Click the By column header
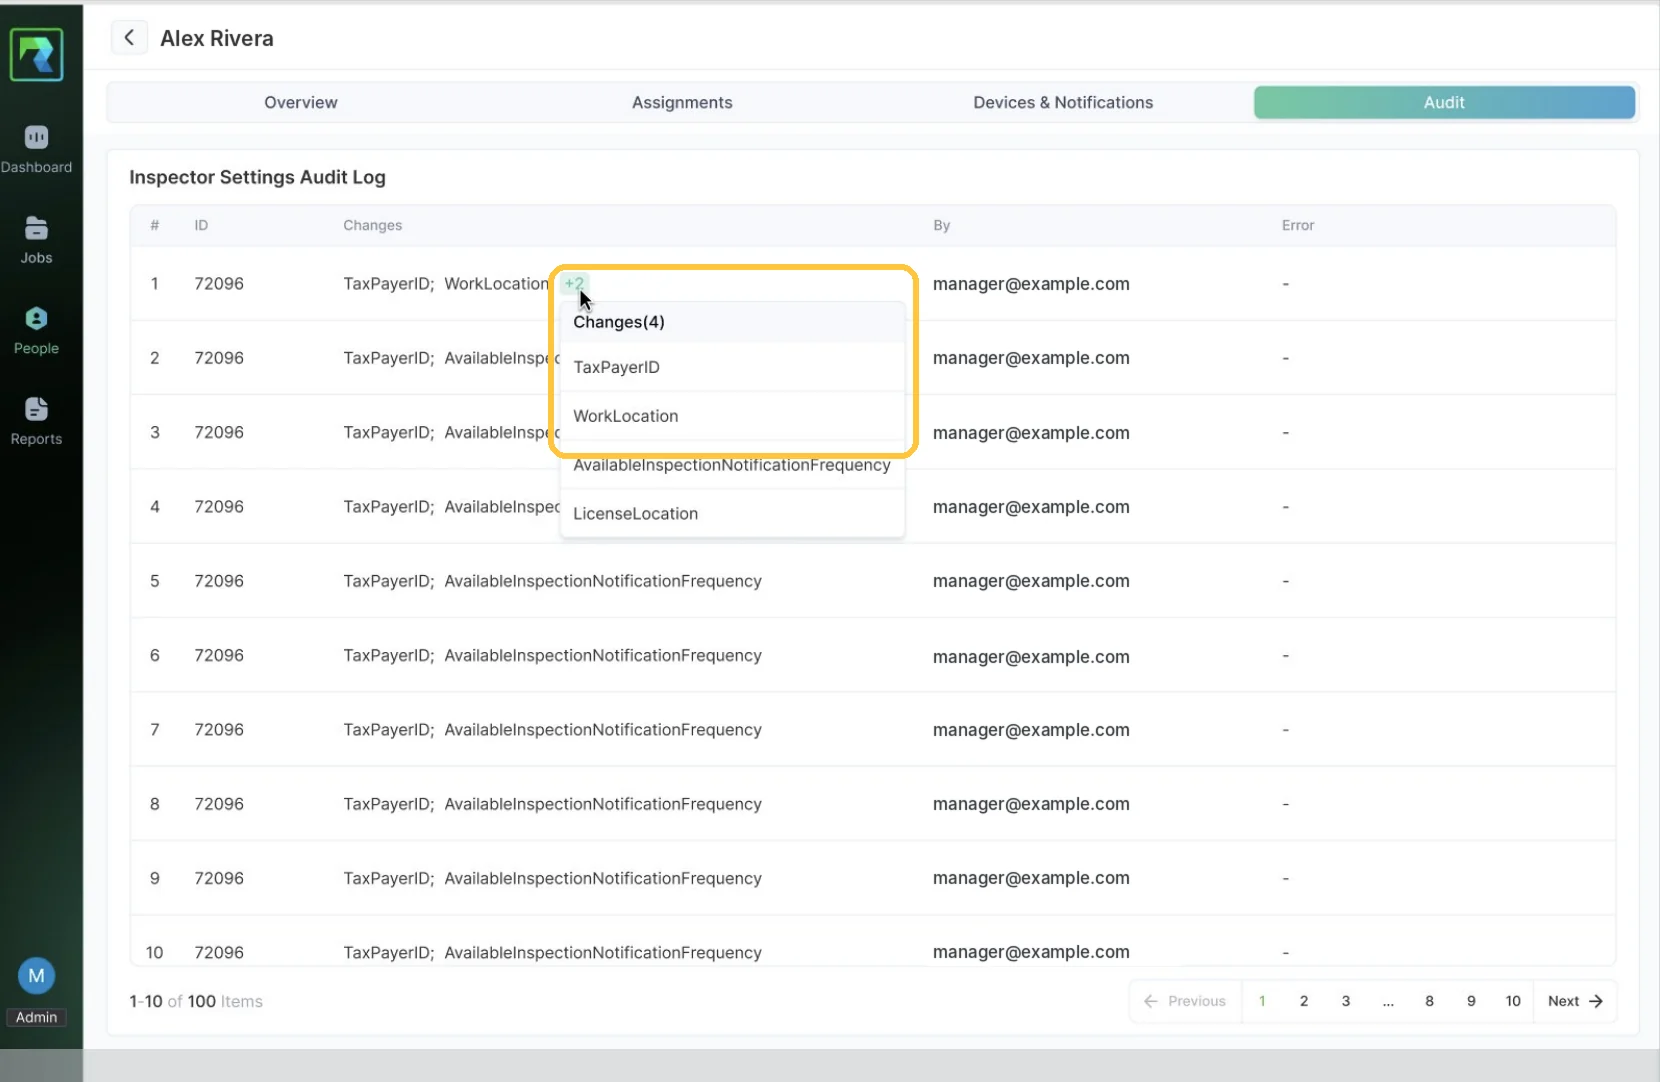This screenshot has width=1660, height=1082. point(941,225)
